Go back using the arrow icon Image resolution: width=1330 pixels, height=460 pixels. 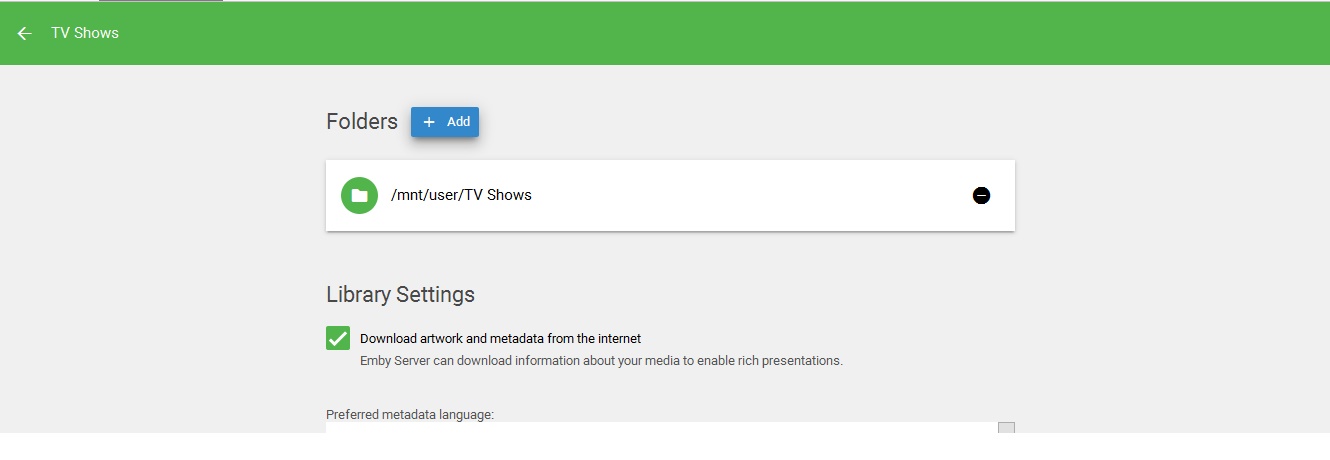[25, 33]
